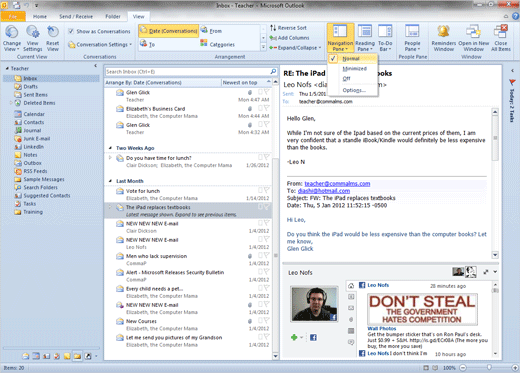Click Arrange By: Date (Conversations) header
This screenshot has width=520, height=373.
pyautogui.click(x=163, y=82)
